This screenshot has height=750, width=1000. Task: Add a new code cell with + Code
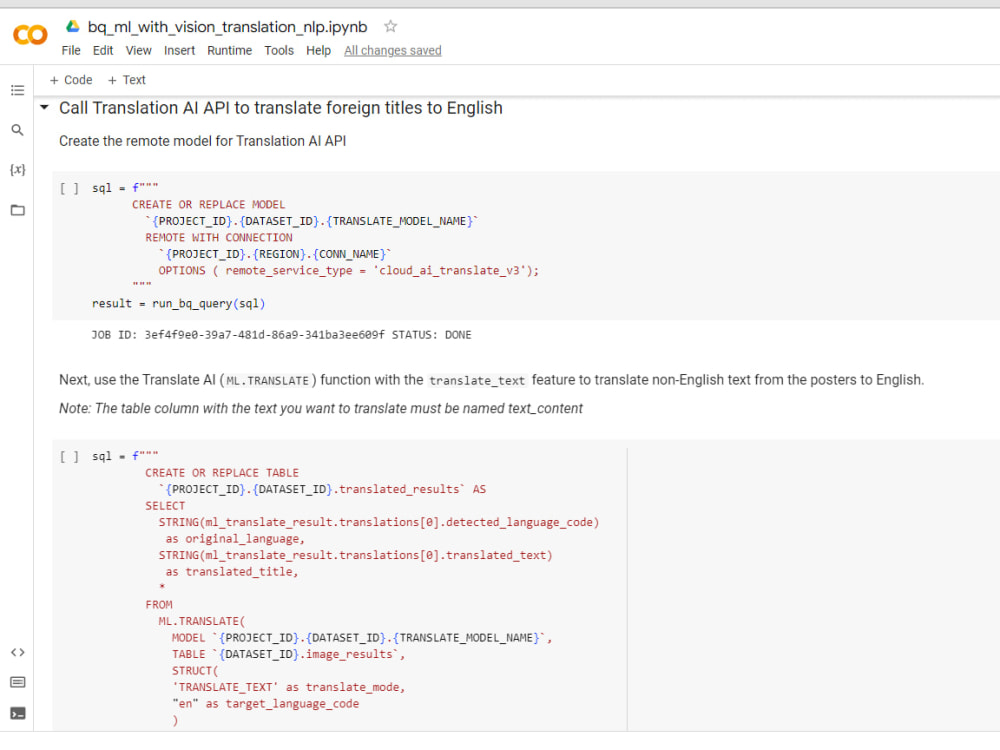pos(71,80)
